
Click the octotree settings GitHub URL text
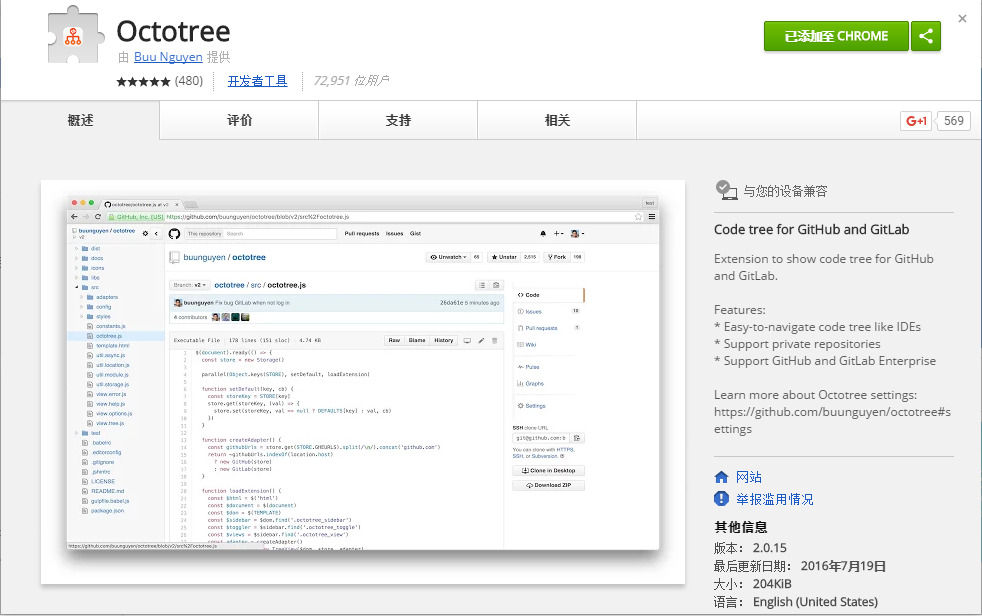(x=832, y=420)
